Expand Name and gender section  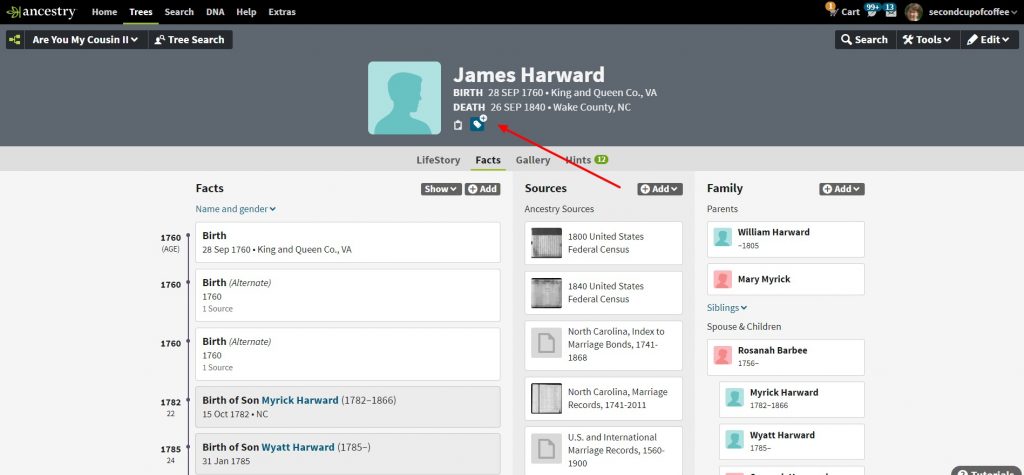click(x=236, y=209)
